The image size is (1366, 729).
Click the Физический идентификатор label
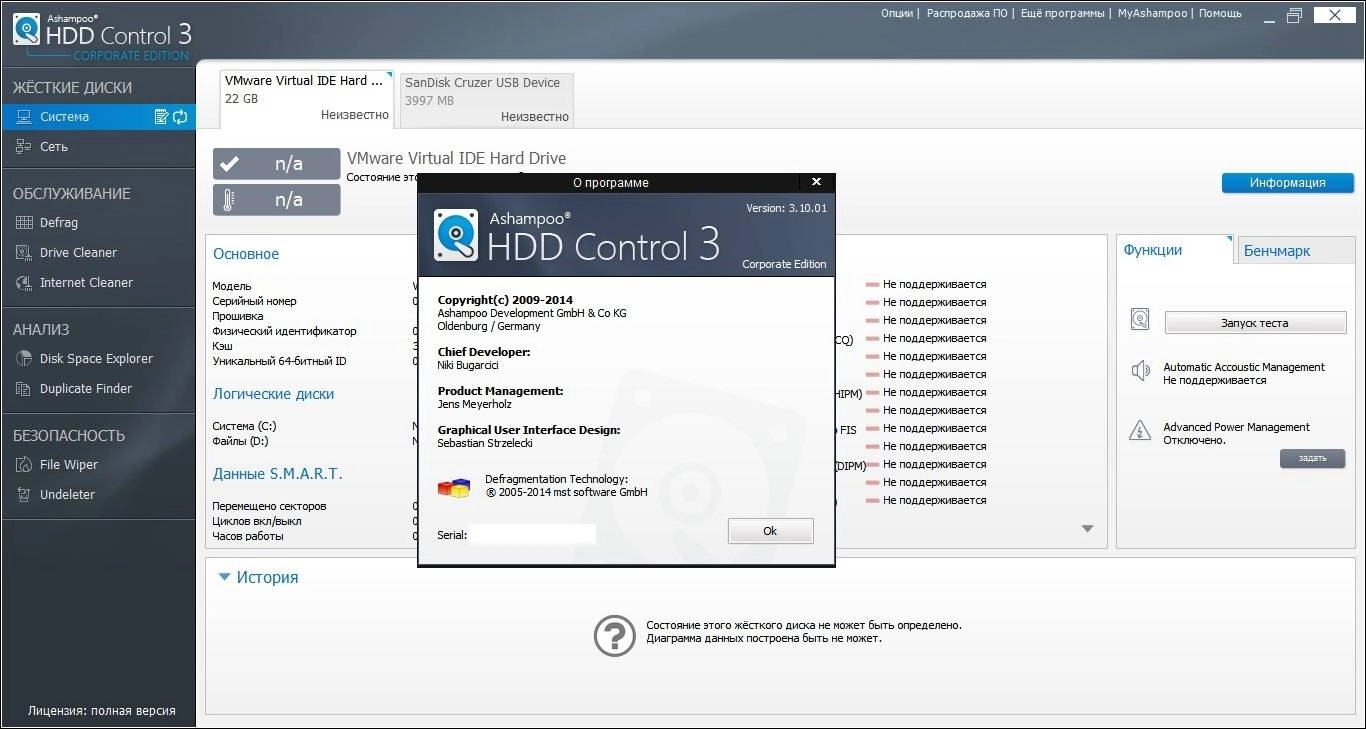[284, 331]
